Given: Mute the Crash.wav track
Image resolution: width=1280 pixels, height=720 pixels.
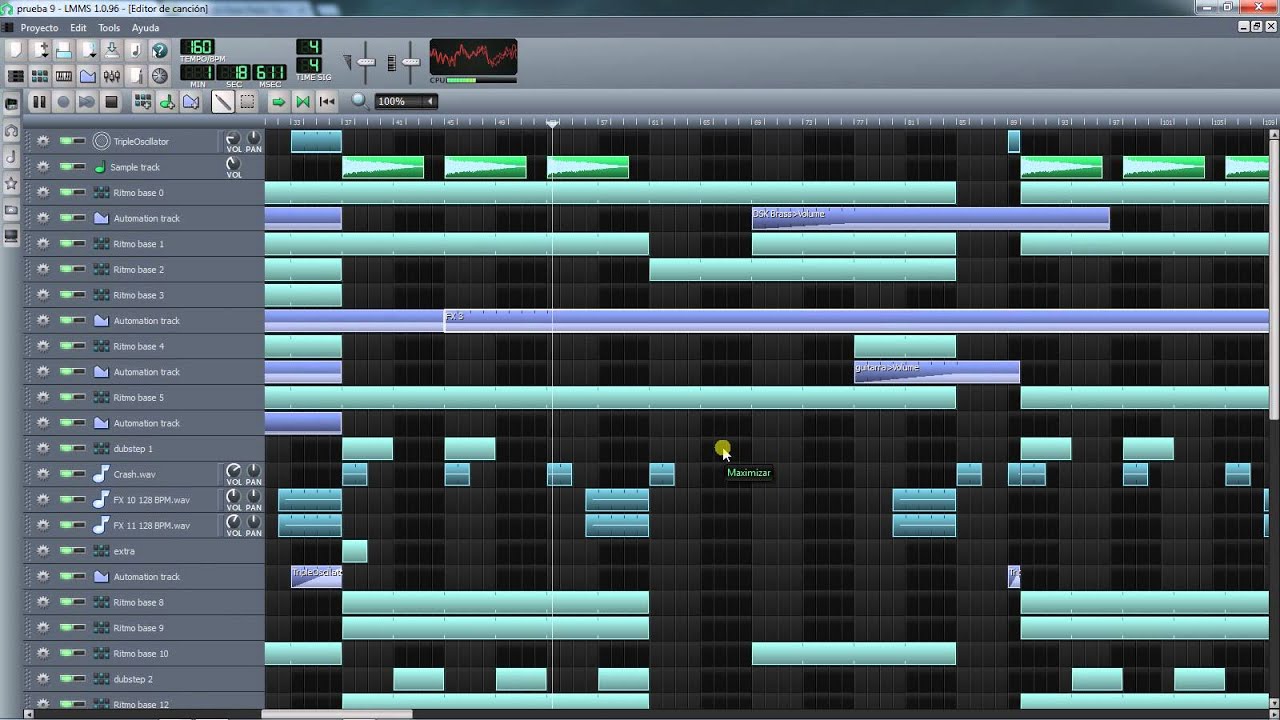Looking at the screenshot, I should (x=66, y=474).
